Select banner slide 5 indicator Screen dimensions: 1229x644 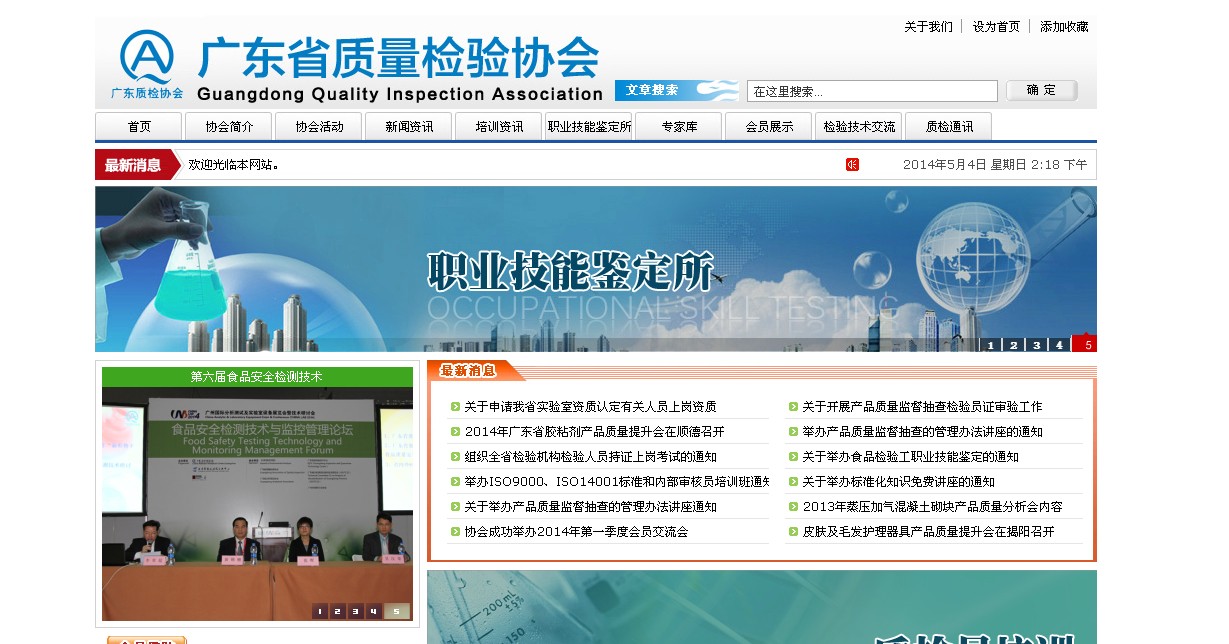pyautogui.click(x=1086, y=344)
